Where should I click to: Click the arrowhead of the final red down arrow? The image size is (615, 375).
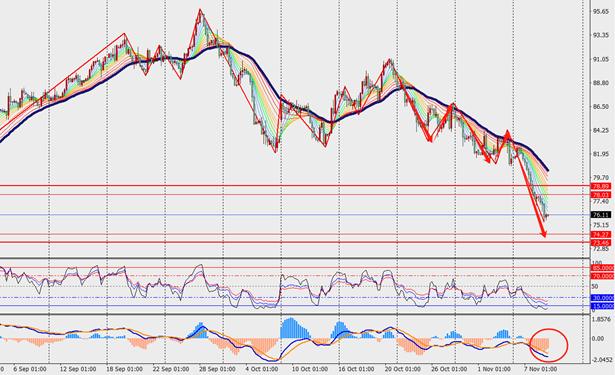[543, 234]
